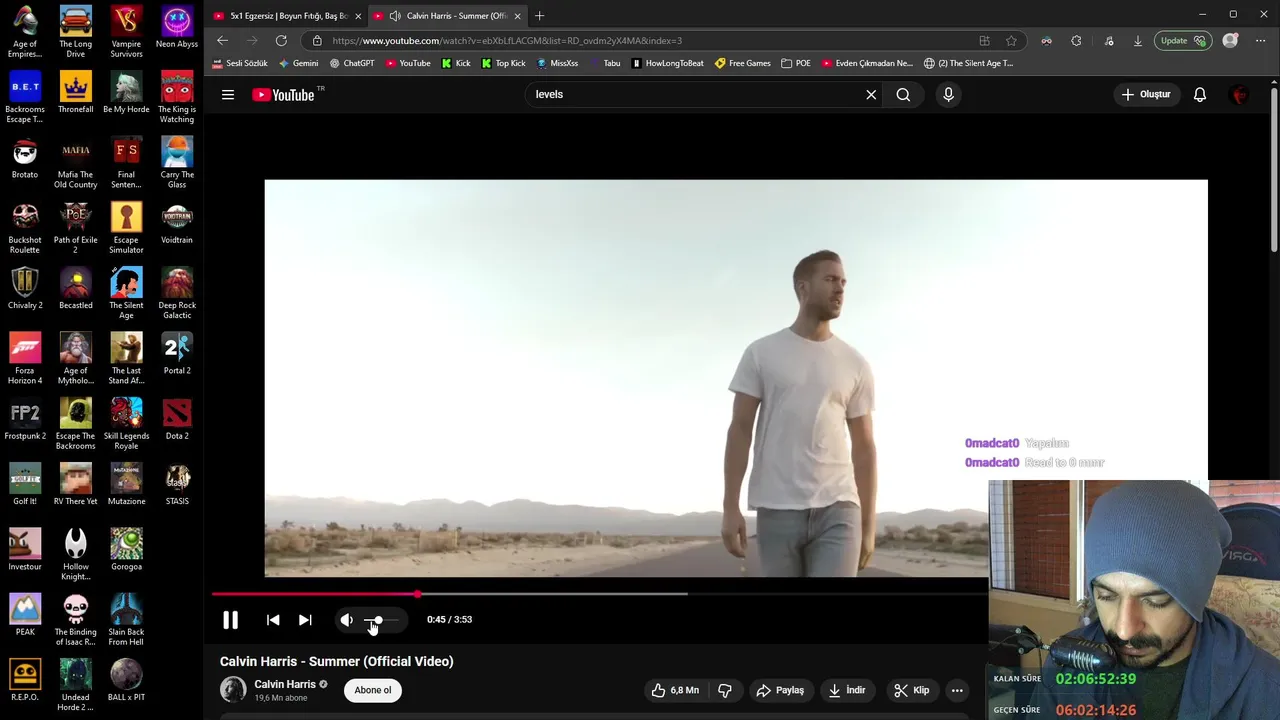Click the address bar URL
Screen dimensions: 1280x720
point(507,41)
